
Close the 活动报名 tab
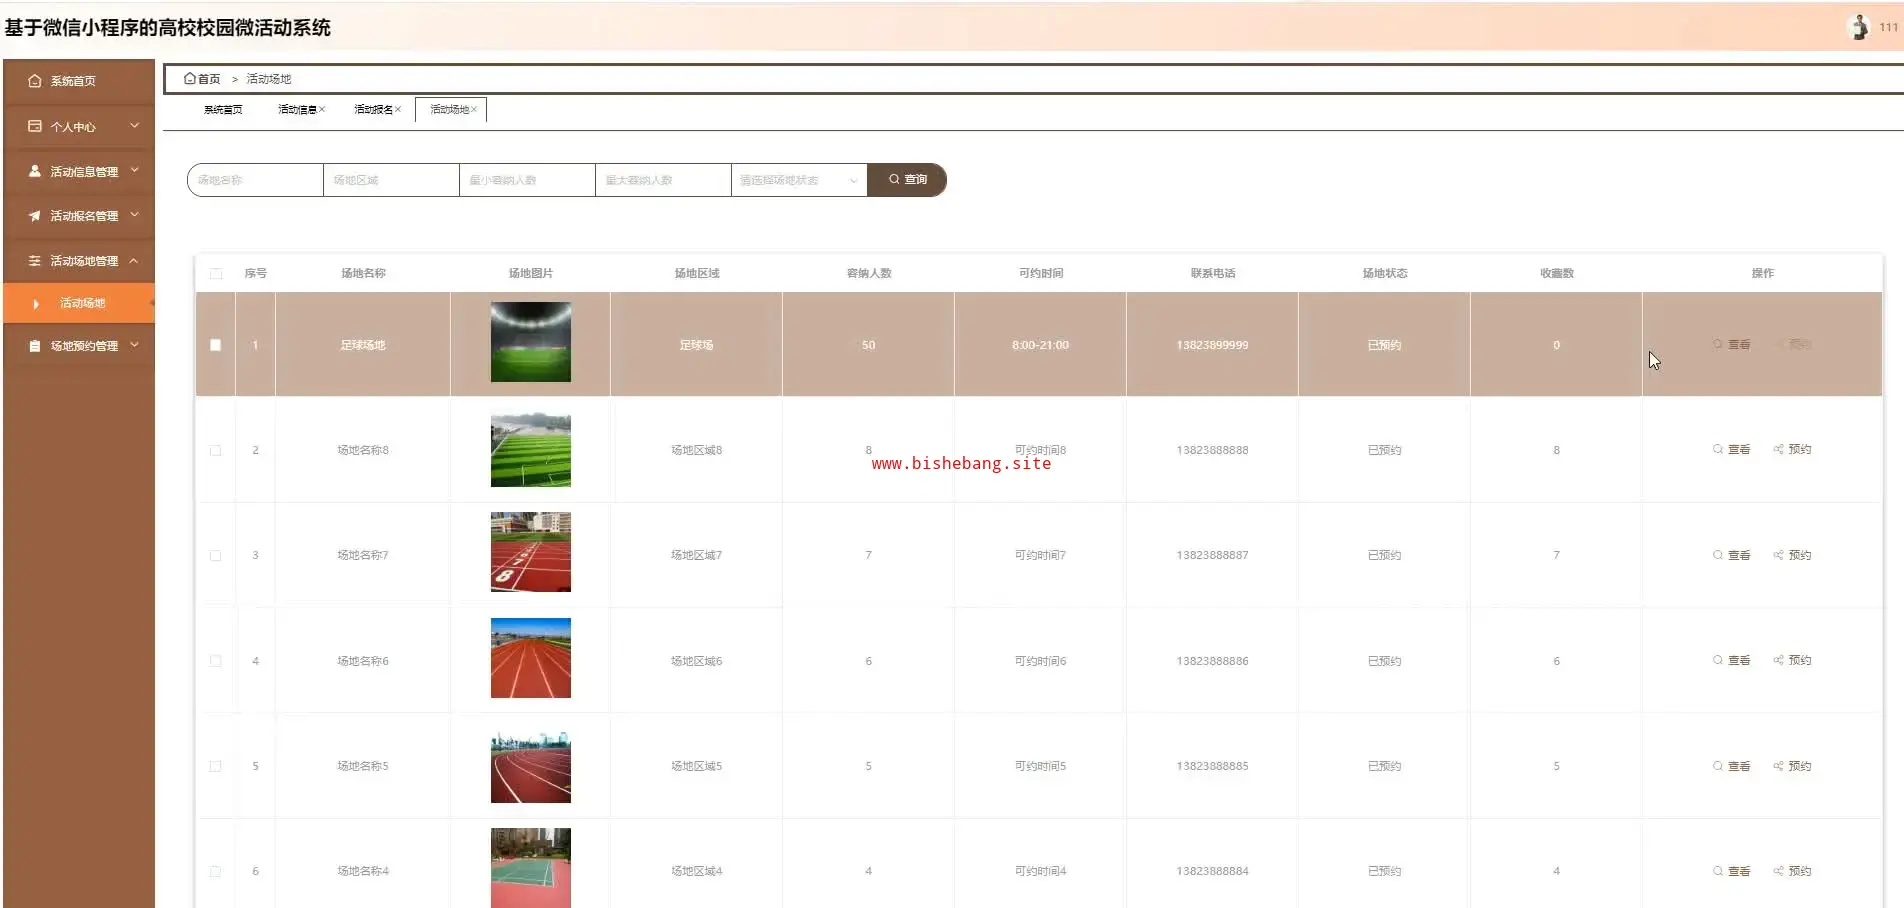pos(398,109)
